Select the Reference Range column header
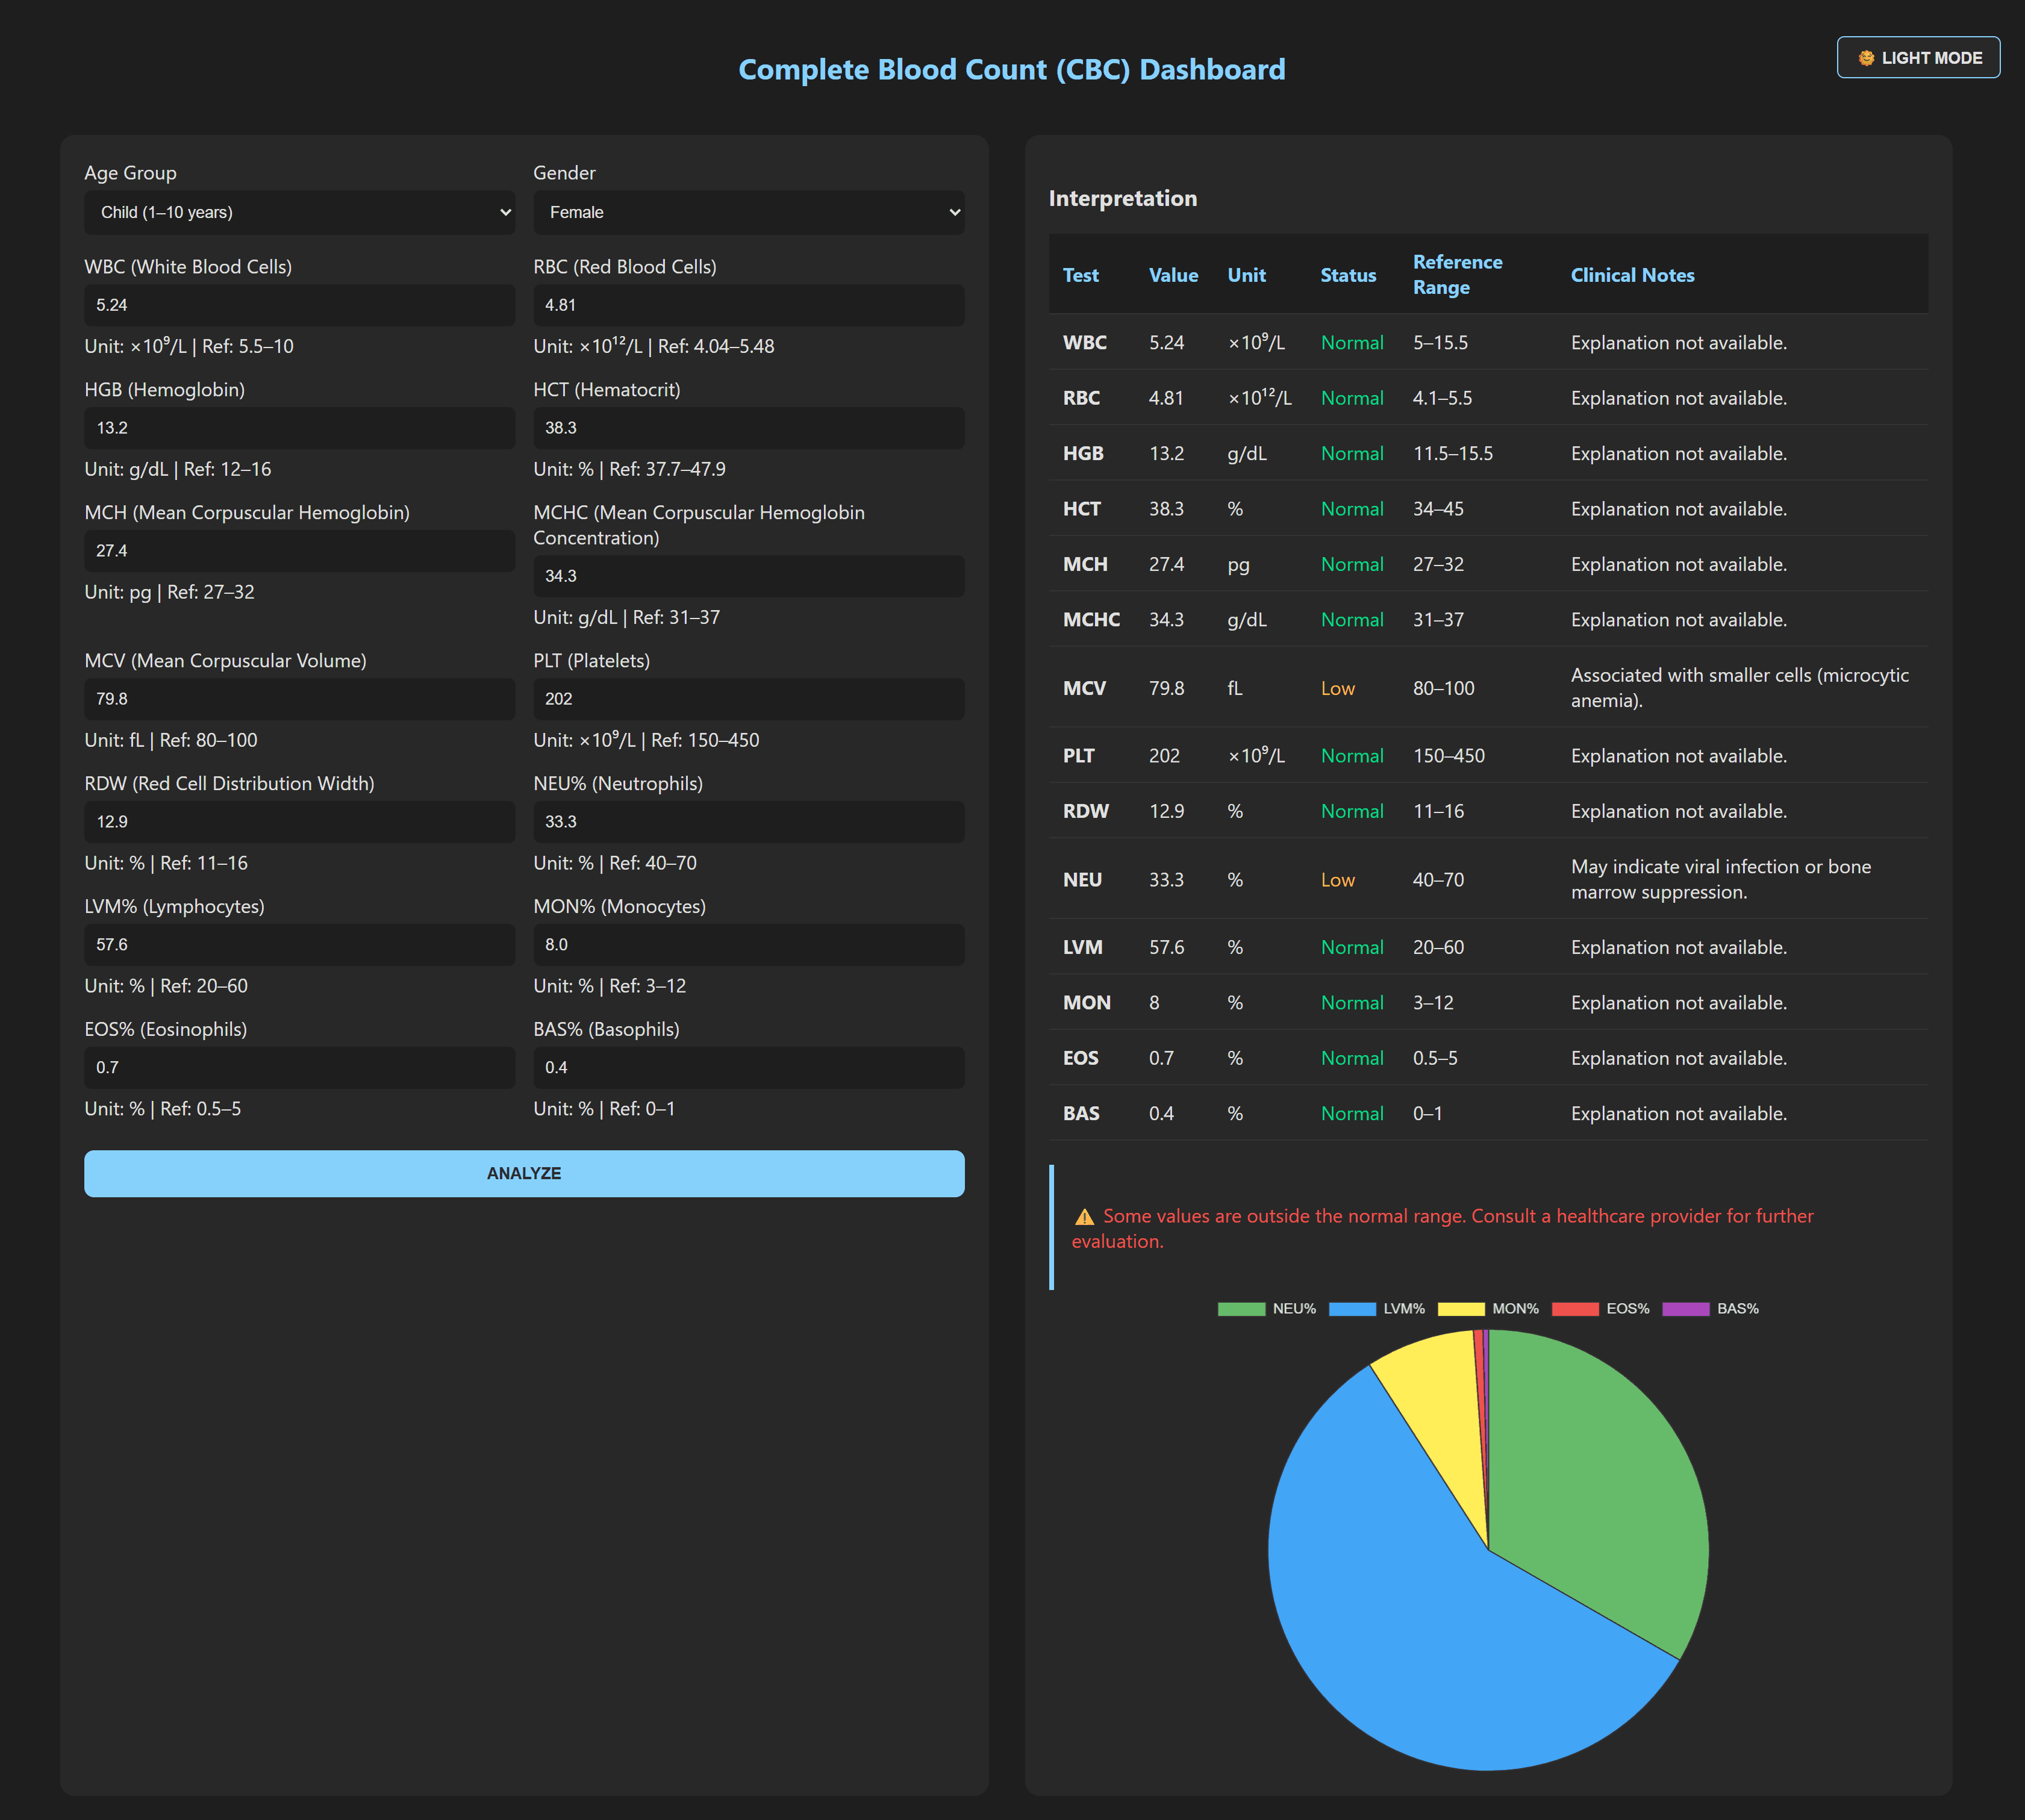 [1457, 274]
